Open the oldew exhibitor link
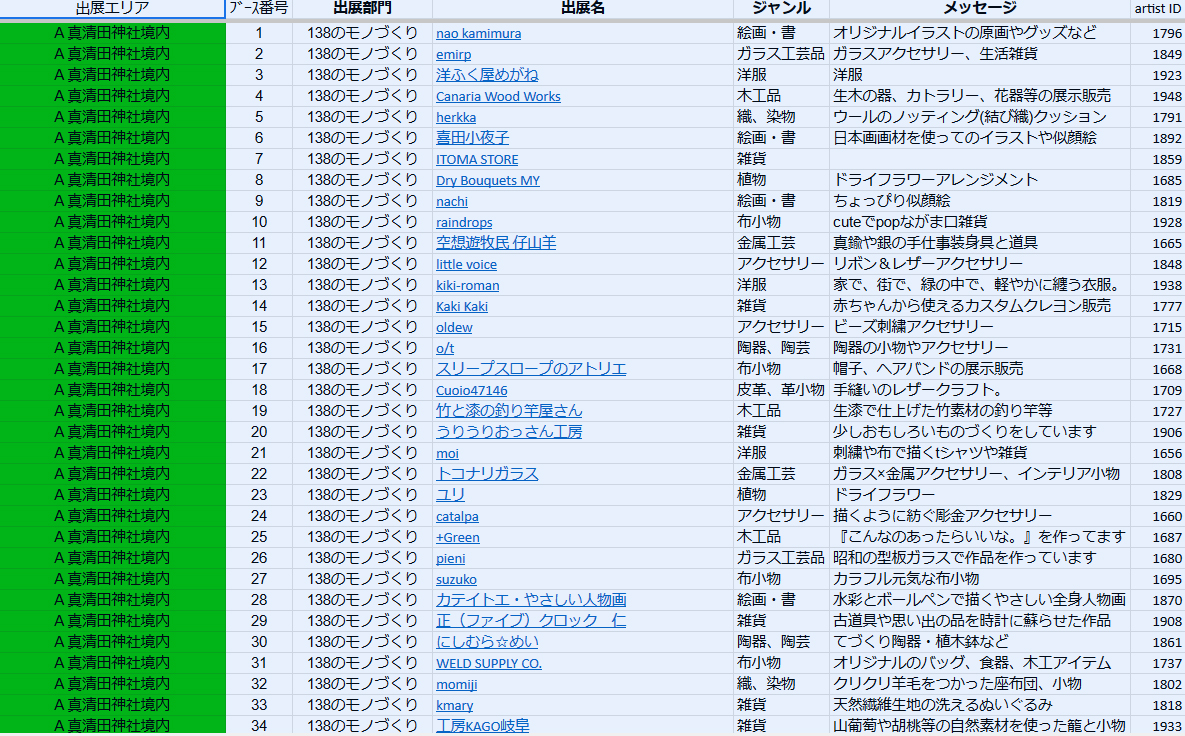1185x736 pixels. (453, 327)
